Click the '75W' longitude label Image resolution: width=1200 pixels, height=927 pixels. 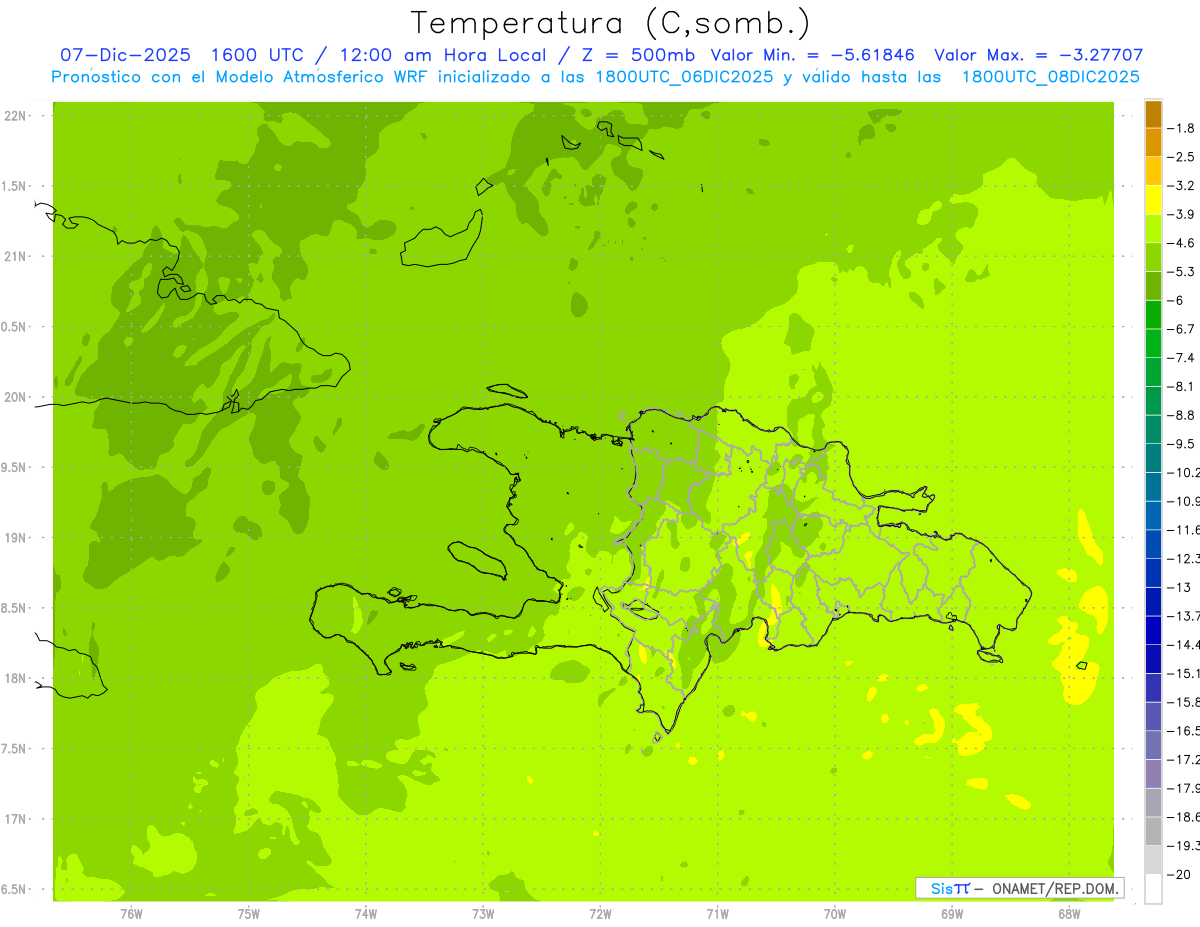tap(248, 914)
